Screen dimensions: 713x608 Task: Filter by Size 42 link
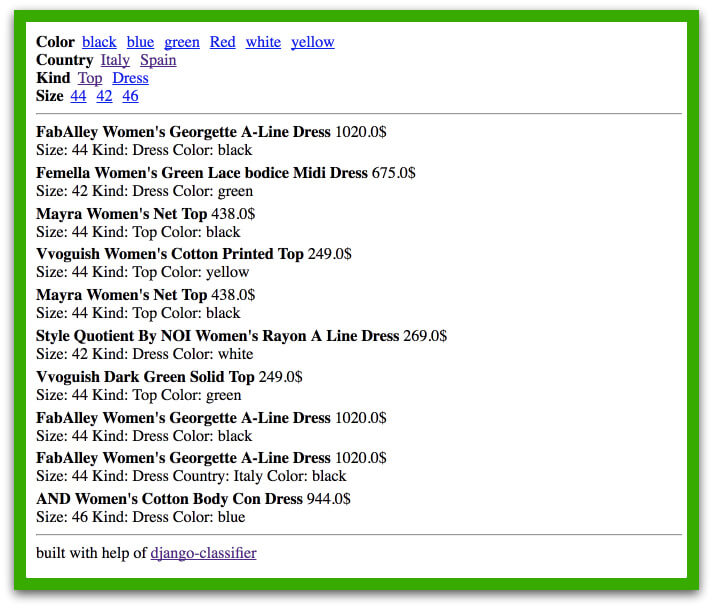[x=104, y=96]
